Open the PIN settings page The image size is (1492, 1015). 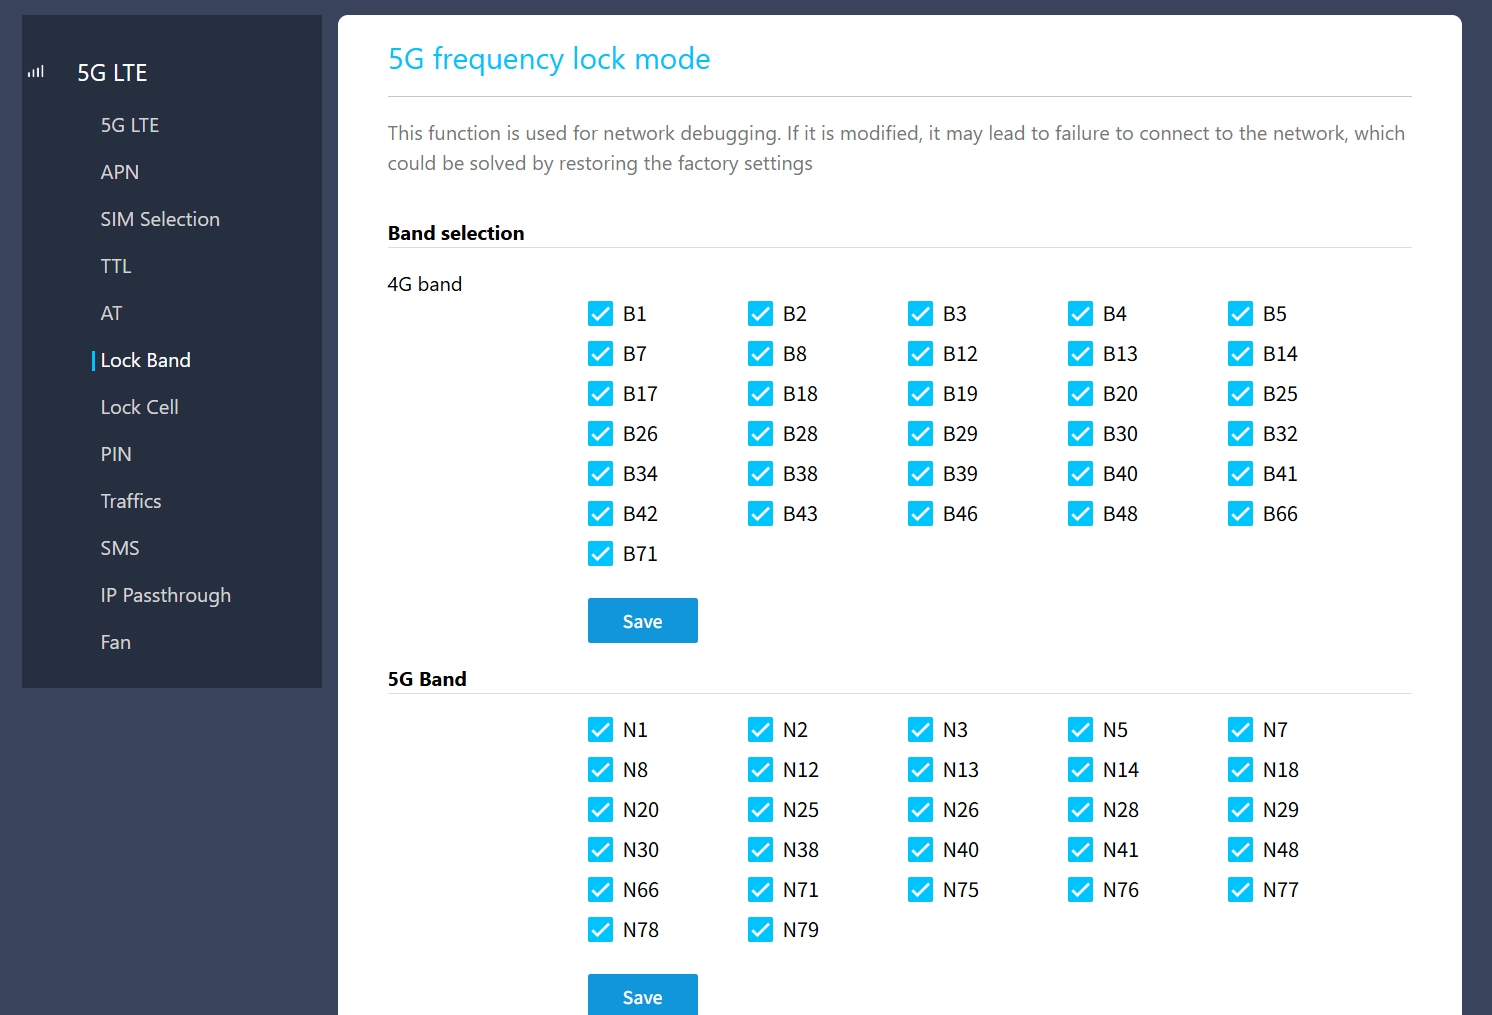[x=116, y=454]
